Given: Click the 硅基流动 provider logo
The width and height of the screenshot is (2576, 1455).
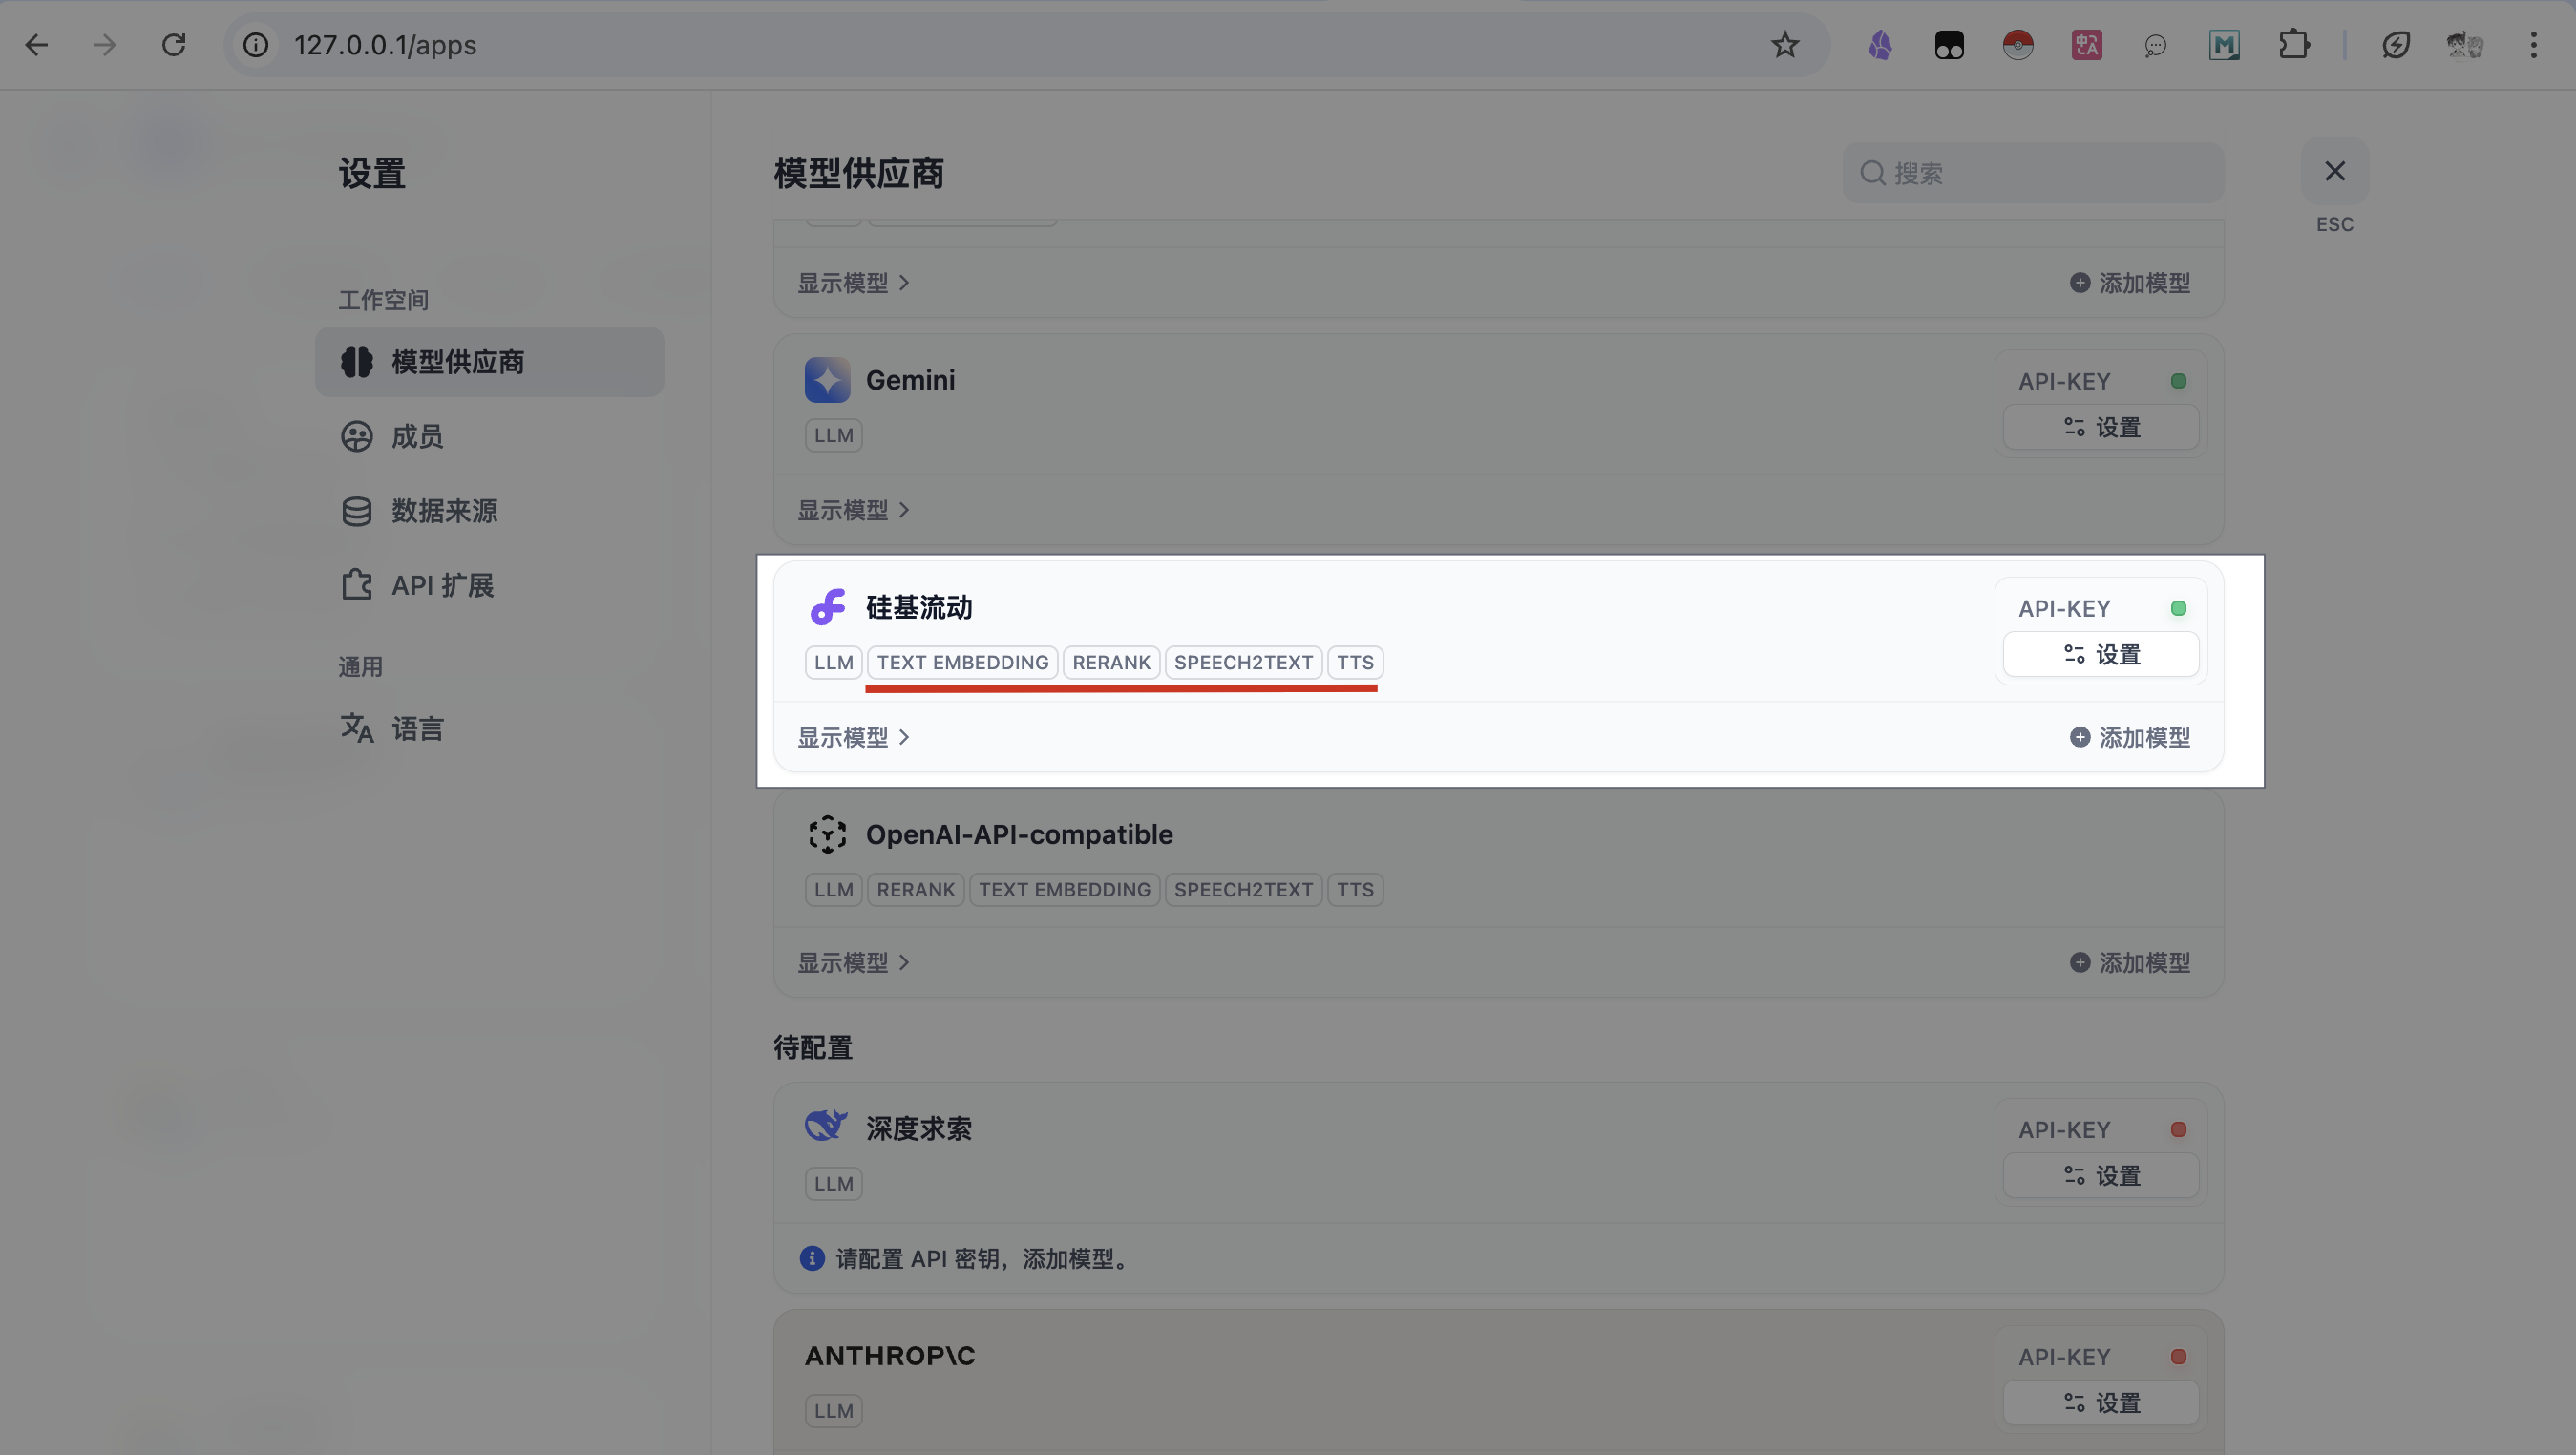Looking at the screenshot, I should [x=827, y=607].
